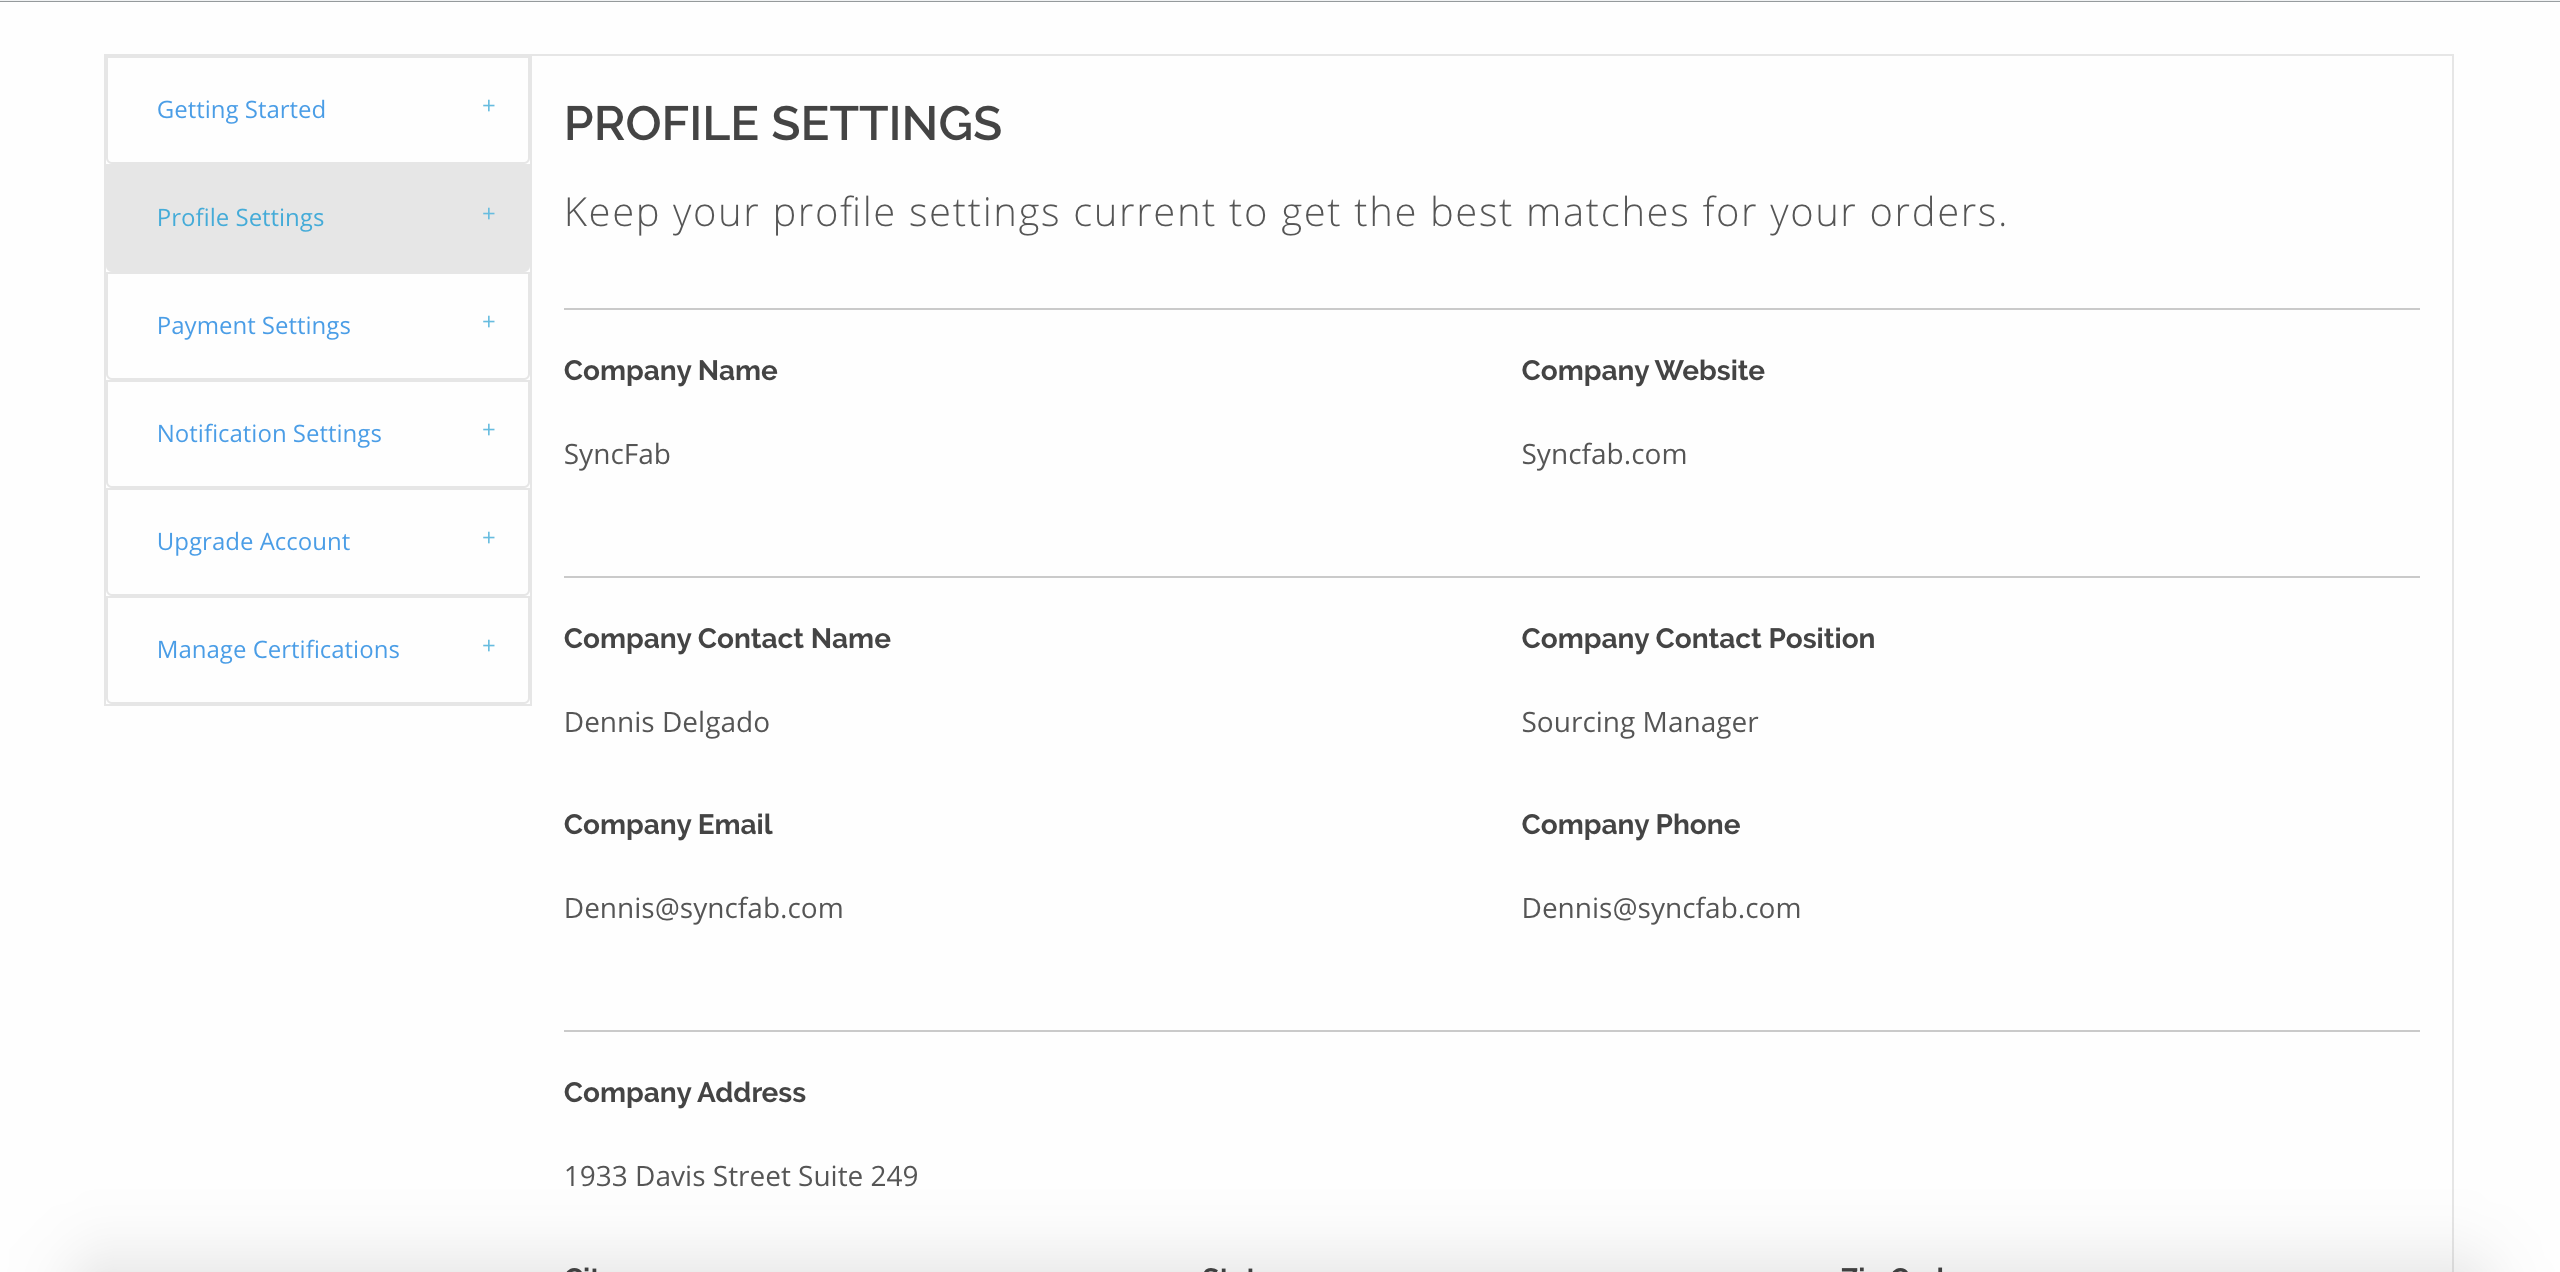The height and width of the screenshot is (1272, 2560).
Task: Expand the plus icon beside Manage Certifications
Action: (489, 646)
